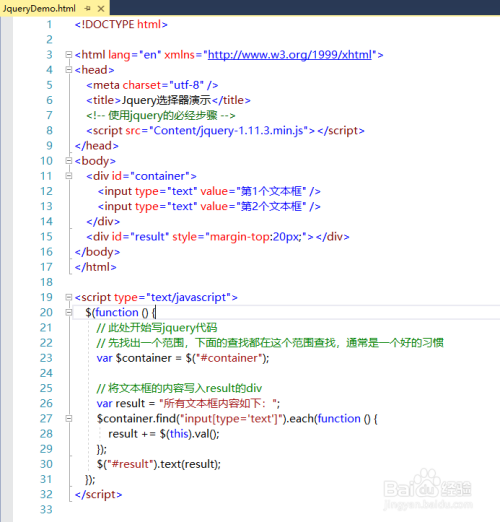The image size is (500, 522).
Task: Click the closing </html> tag
Action: tap(96, 267)
